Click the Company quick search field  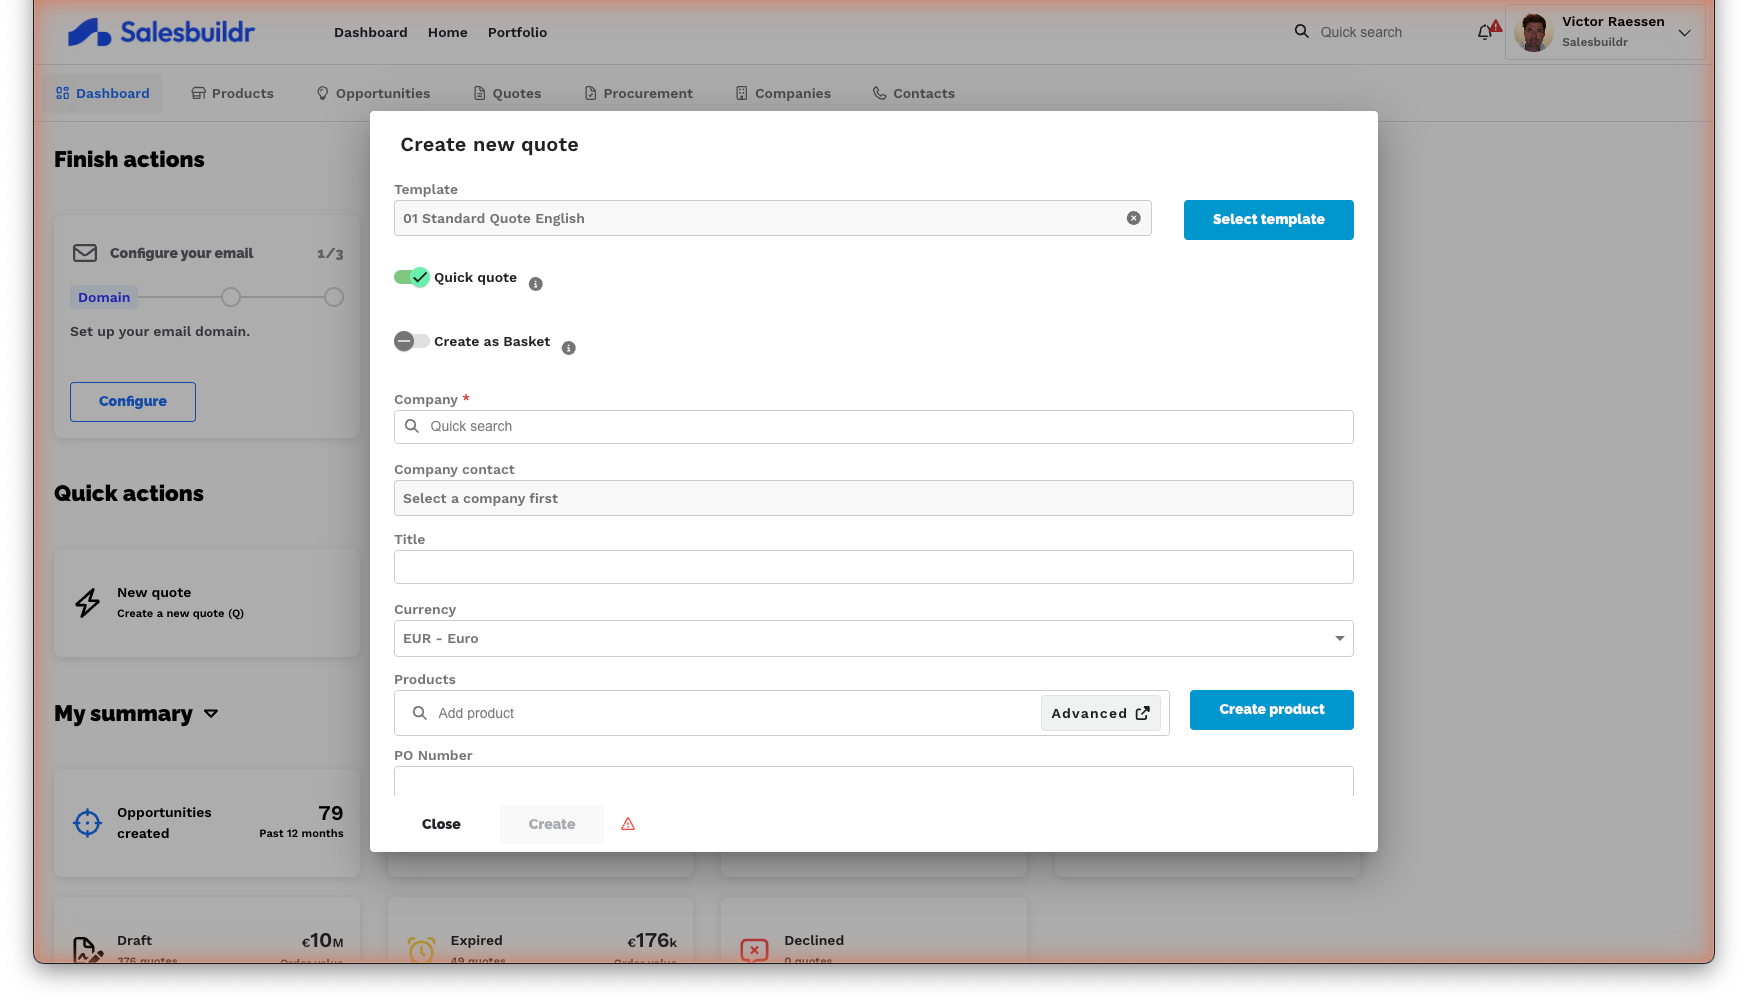[x=874, y=427]
